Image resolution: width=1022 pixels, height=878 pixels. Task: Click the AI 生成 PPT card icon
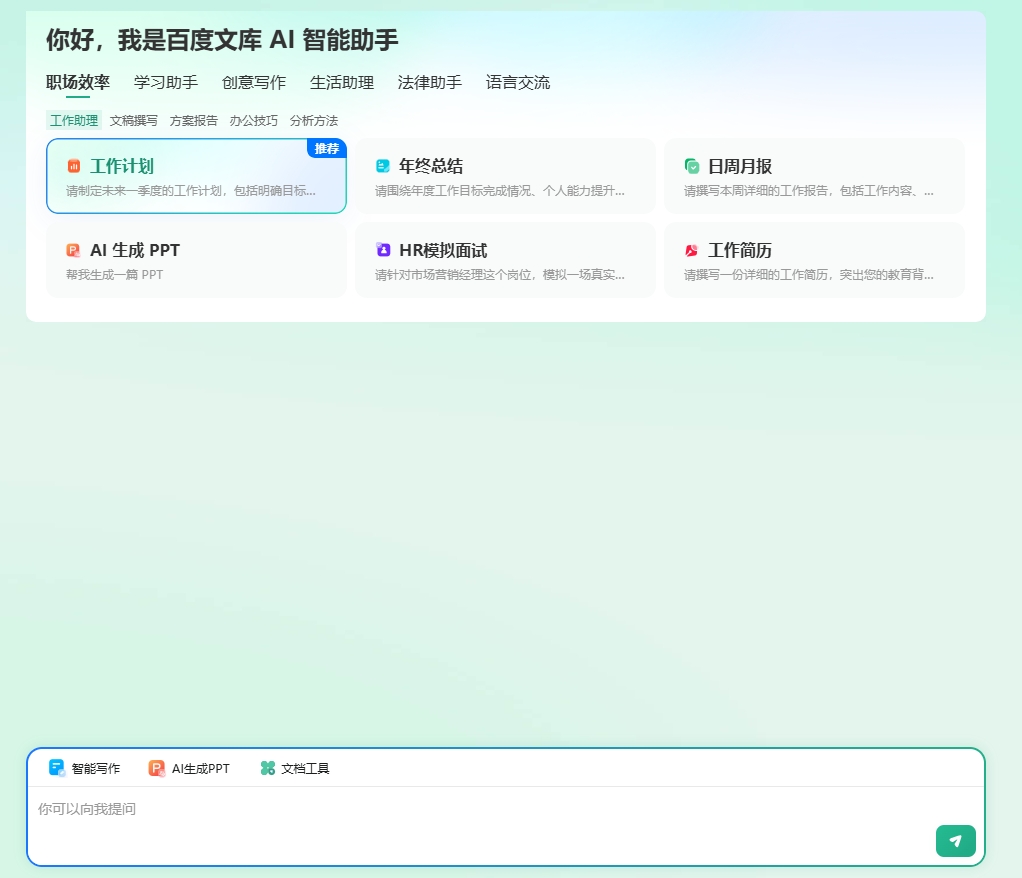click(x=74, y=250)
